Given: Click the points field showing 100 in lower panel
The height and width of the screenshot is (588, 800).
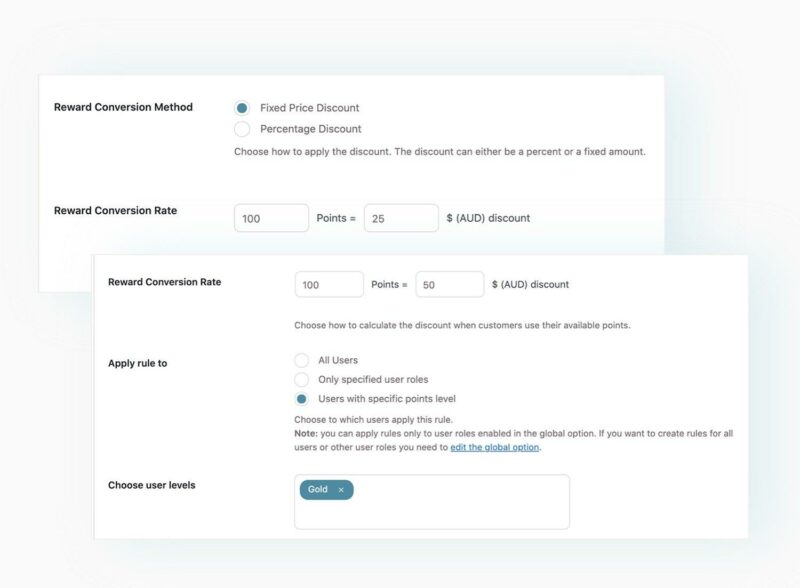Looking at the screenshot, I should [329, 284].
